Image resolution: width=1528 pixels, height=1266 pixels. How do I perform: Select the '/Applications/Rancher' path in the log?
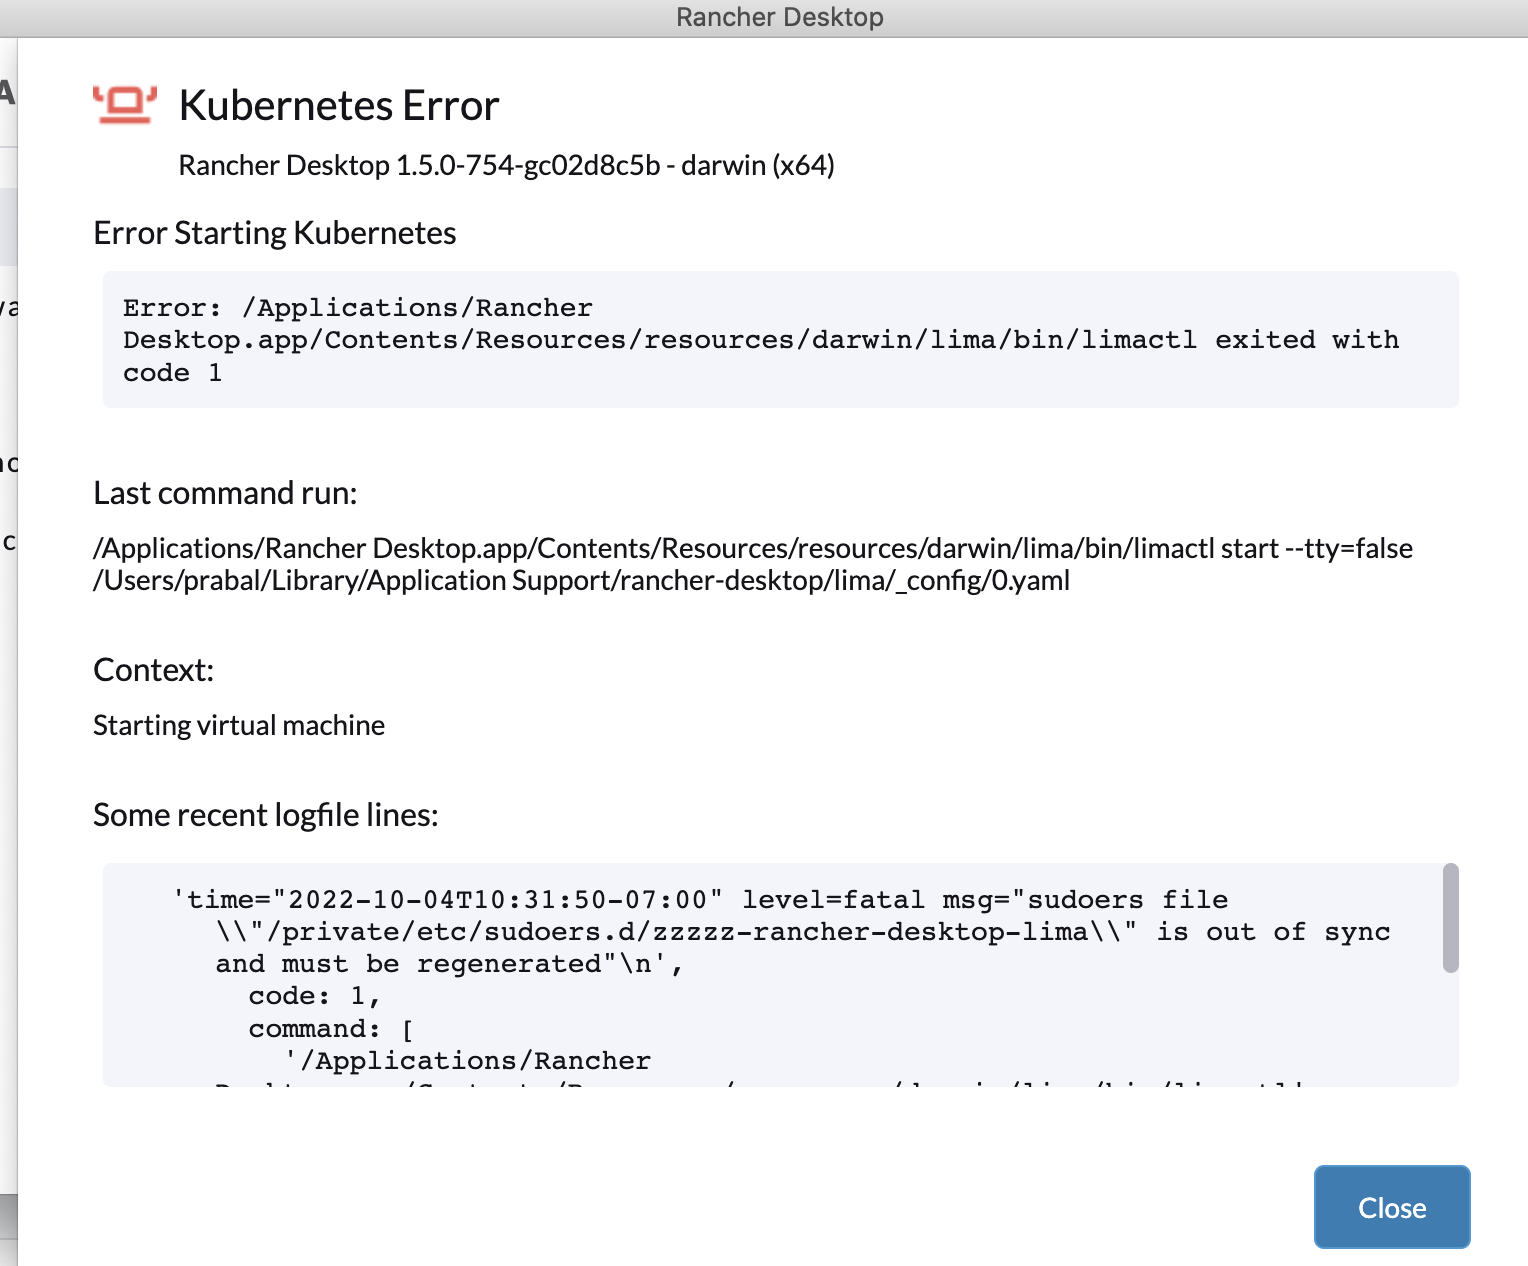click(x=467, y=1059)
